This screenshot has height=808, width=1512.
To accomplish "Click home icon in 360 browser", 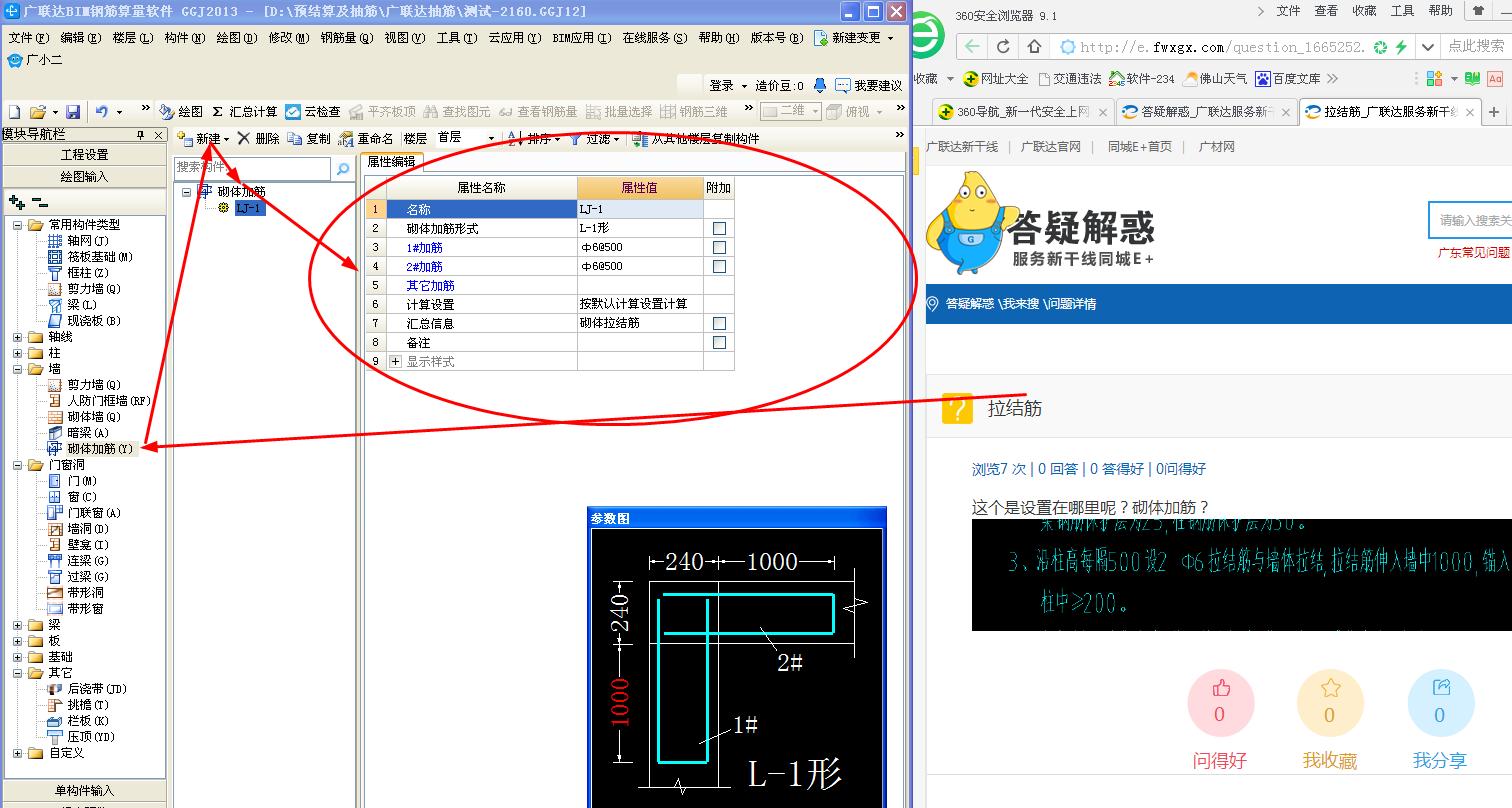I will (1035, 47).
